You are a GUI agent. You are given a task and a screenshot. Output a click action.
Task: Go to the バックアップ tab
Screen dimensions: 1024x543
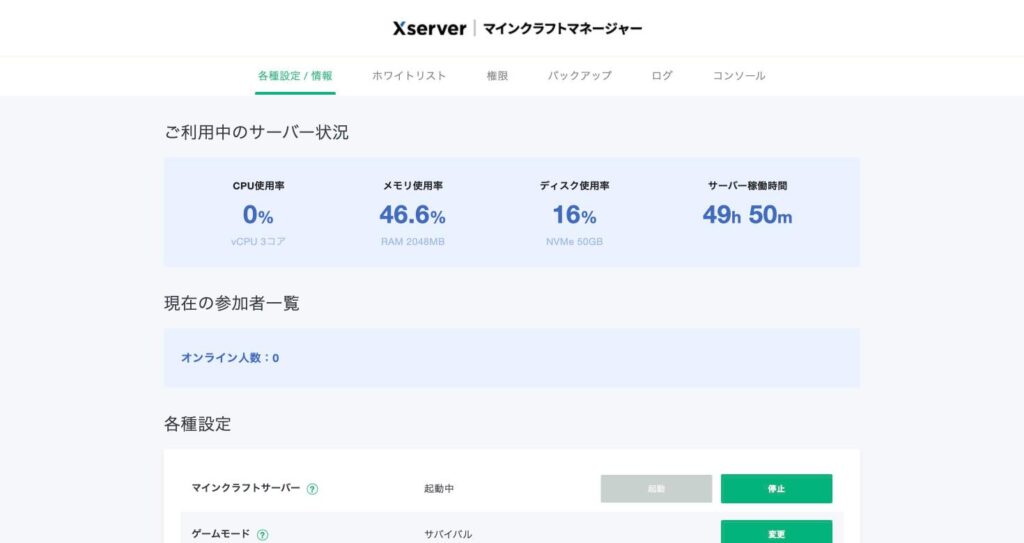pos(579,76)
